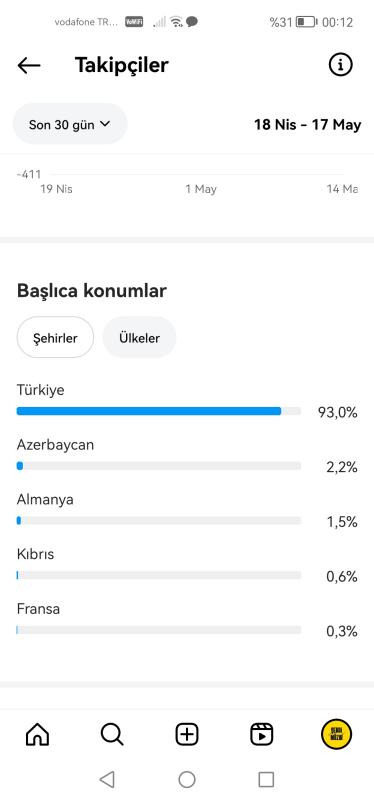The width and height of the screenshot is (374, 800).
Task: Select the Türkiye progress bar
Action: [159, 411]
